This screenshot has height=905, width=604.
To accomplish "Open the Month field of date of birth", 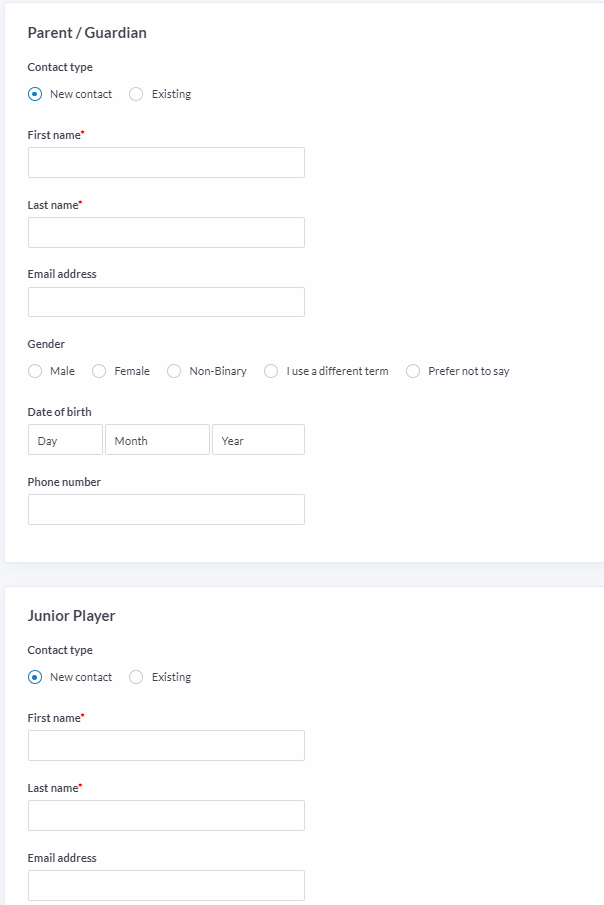I will [x=157, y=440].
